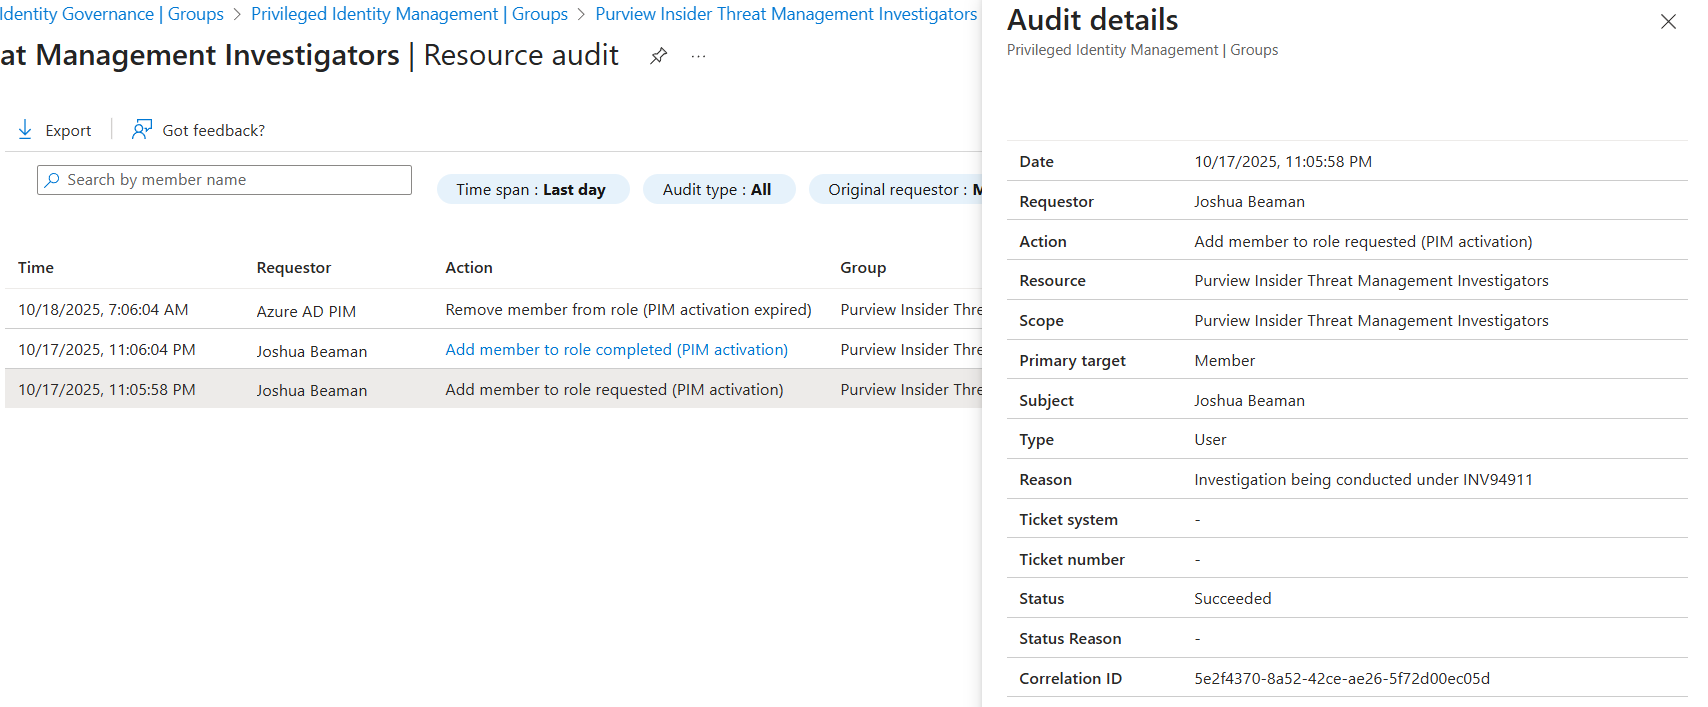Click the search magnifier icon
The width and height of the screenshot is (1708, 707).
tap(52, 180)
